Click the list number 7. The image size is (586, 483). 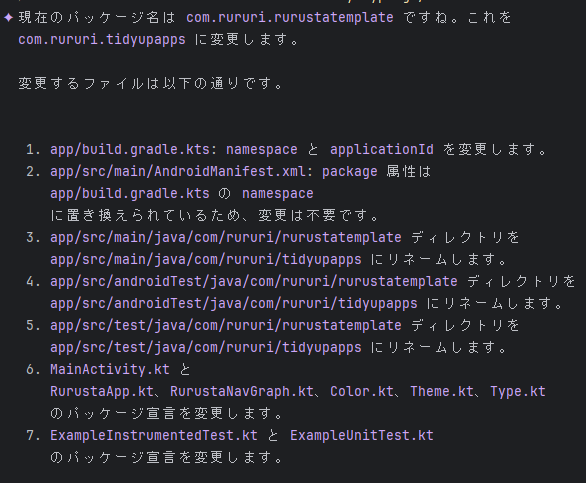tap(33, 436)
